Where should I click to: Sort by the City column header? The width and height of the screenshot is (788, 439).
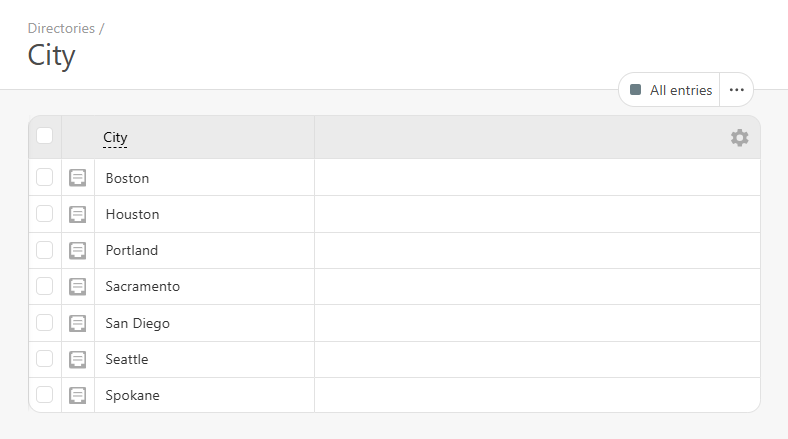(115, 138)
